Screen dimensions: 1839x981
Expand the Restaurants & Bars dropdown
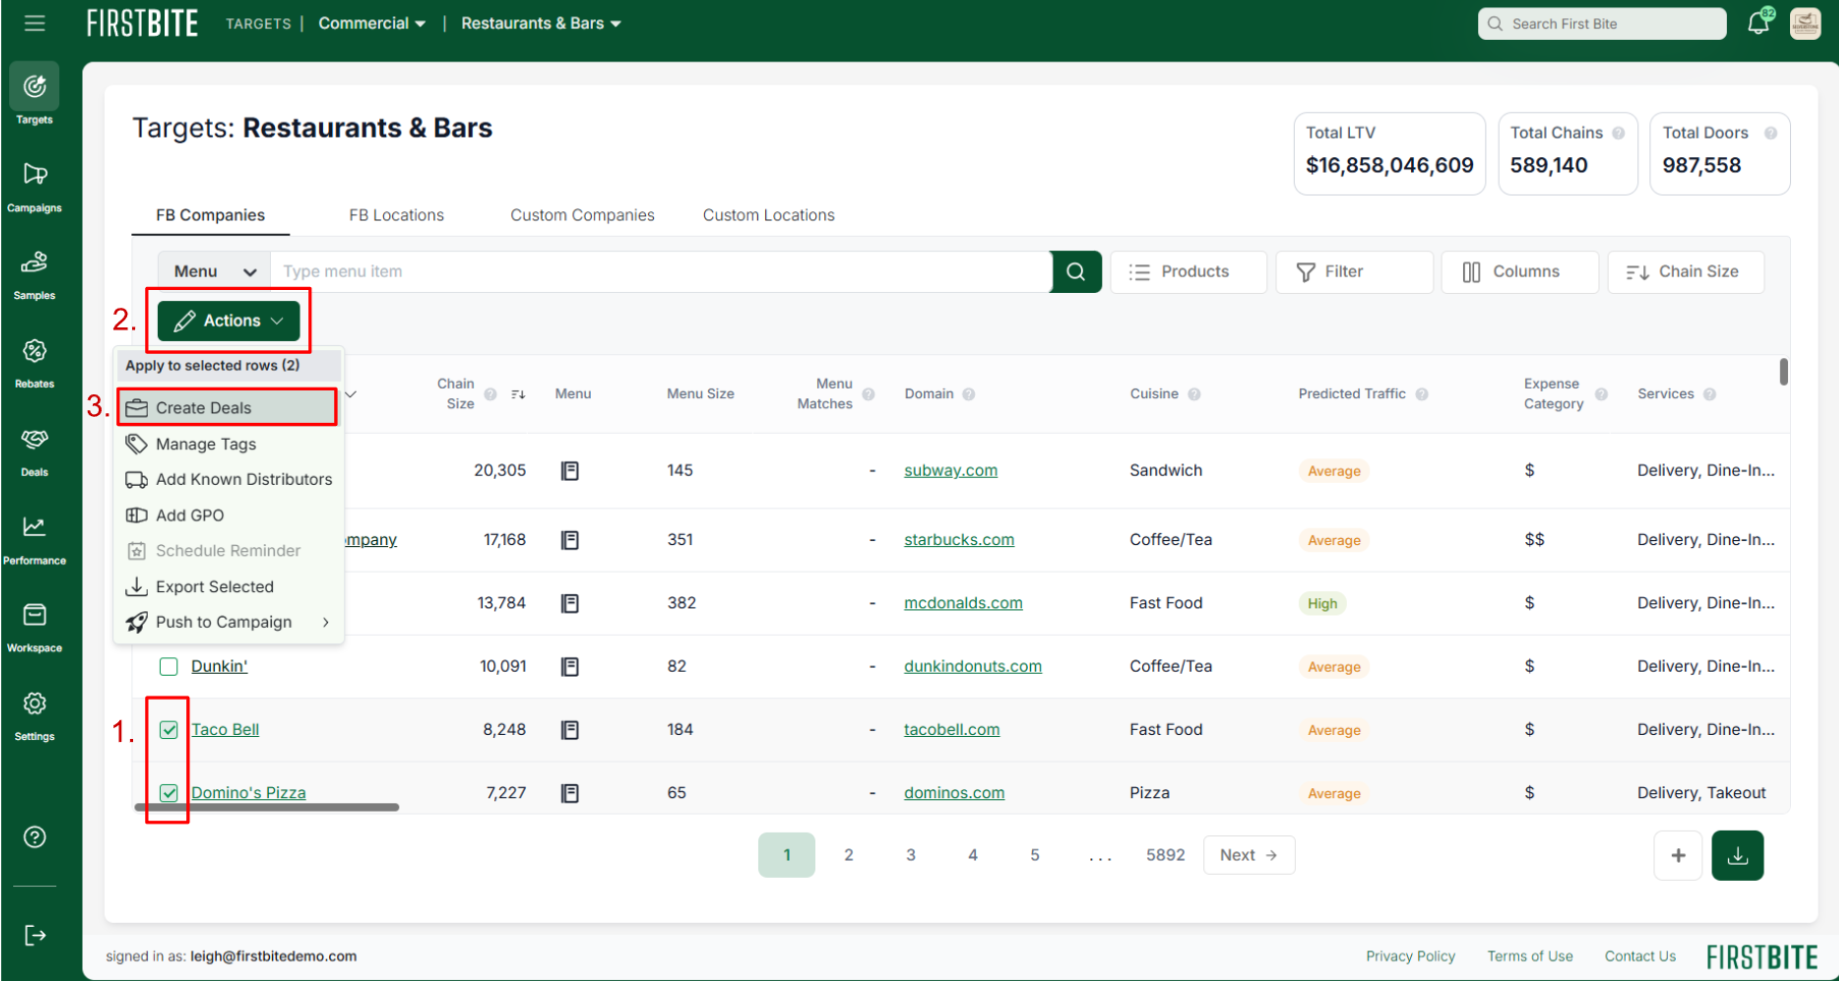coord(541,23)
